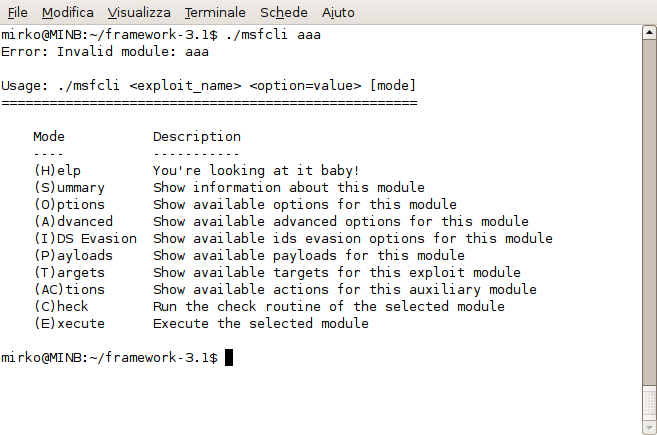Image resolution: width=657 pixels, height=435 pixels.
Task: Click the '[mode]' text in usage line
Action: click(x=393, y=85)
